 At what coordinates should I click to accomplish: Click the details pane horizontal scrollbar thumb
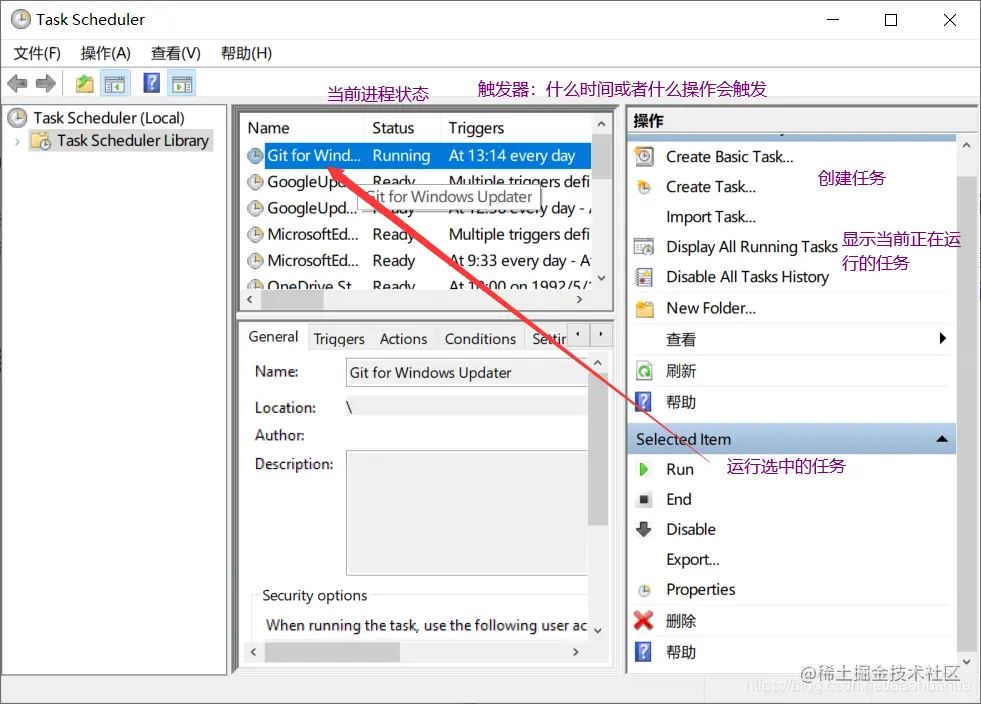click(332, 652)
